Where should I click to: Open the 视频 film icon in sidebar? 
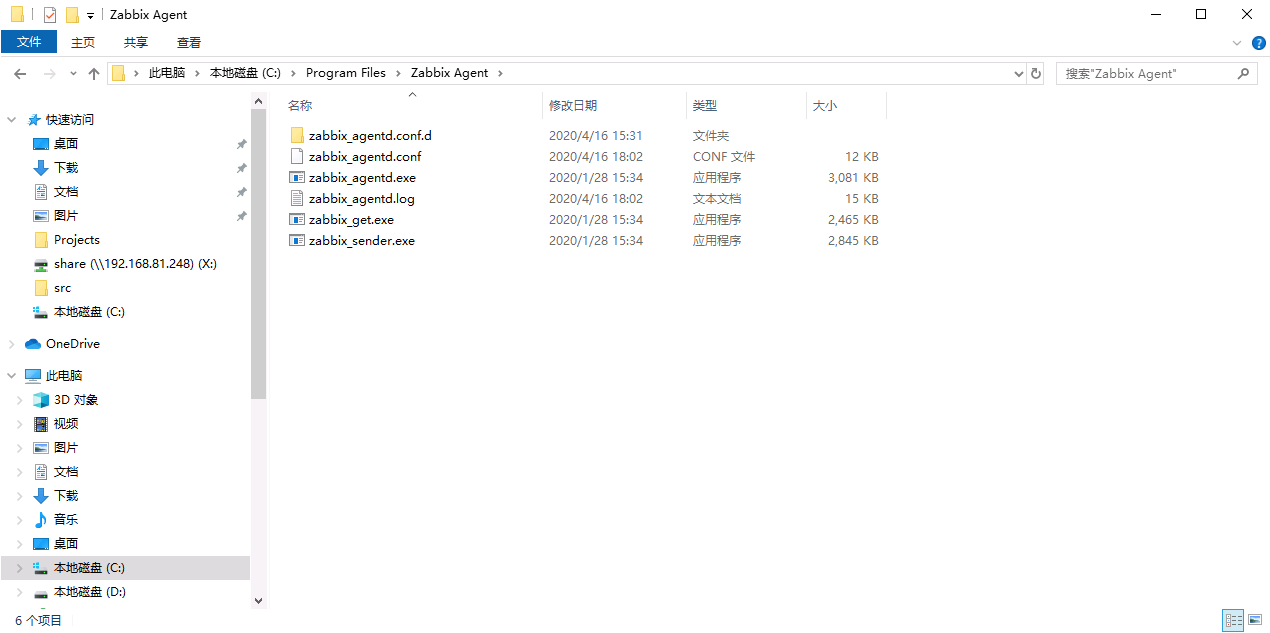point(41,424)
